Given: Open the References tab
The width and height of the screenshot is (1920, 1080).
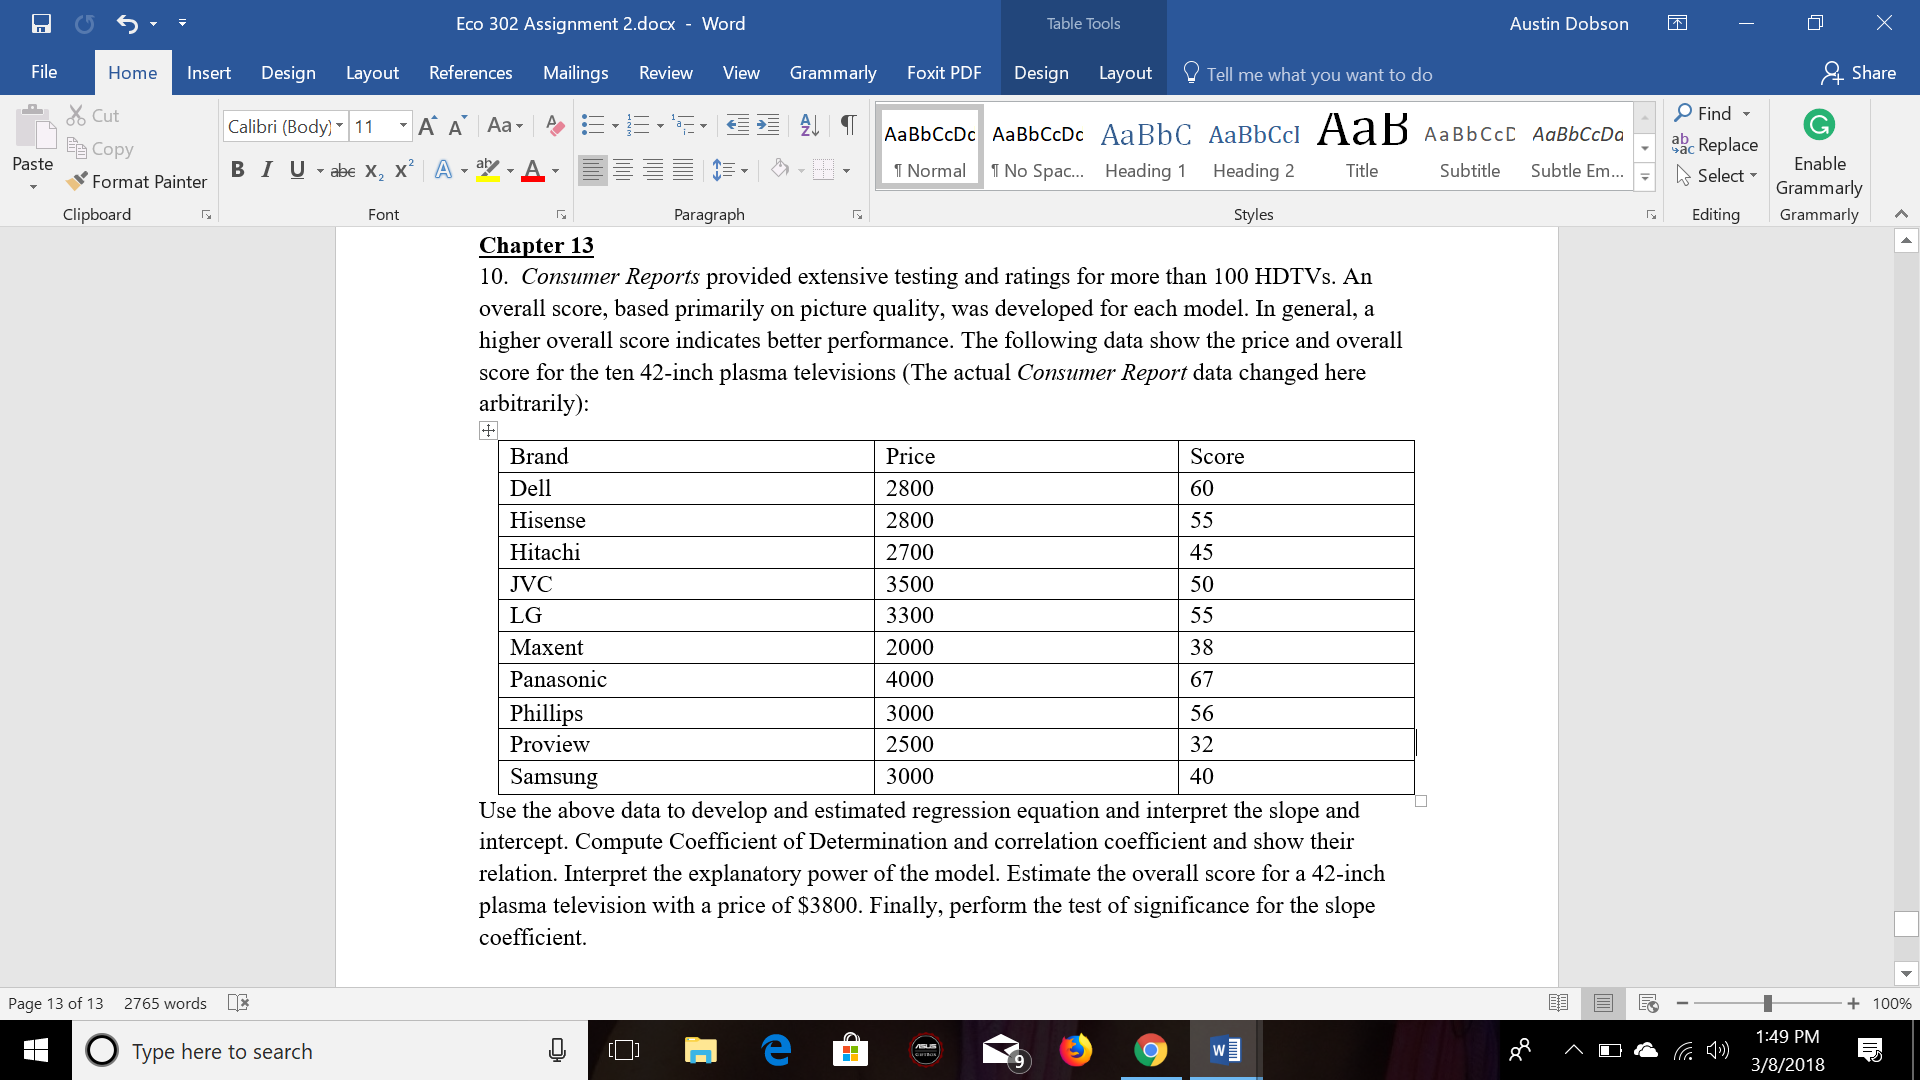Looking at the screenshot, I should (x=470, y=73).
